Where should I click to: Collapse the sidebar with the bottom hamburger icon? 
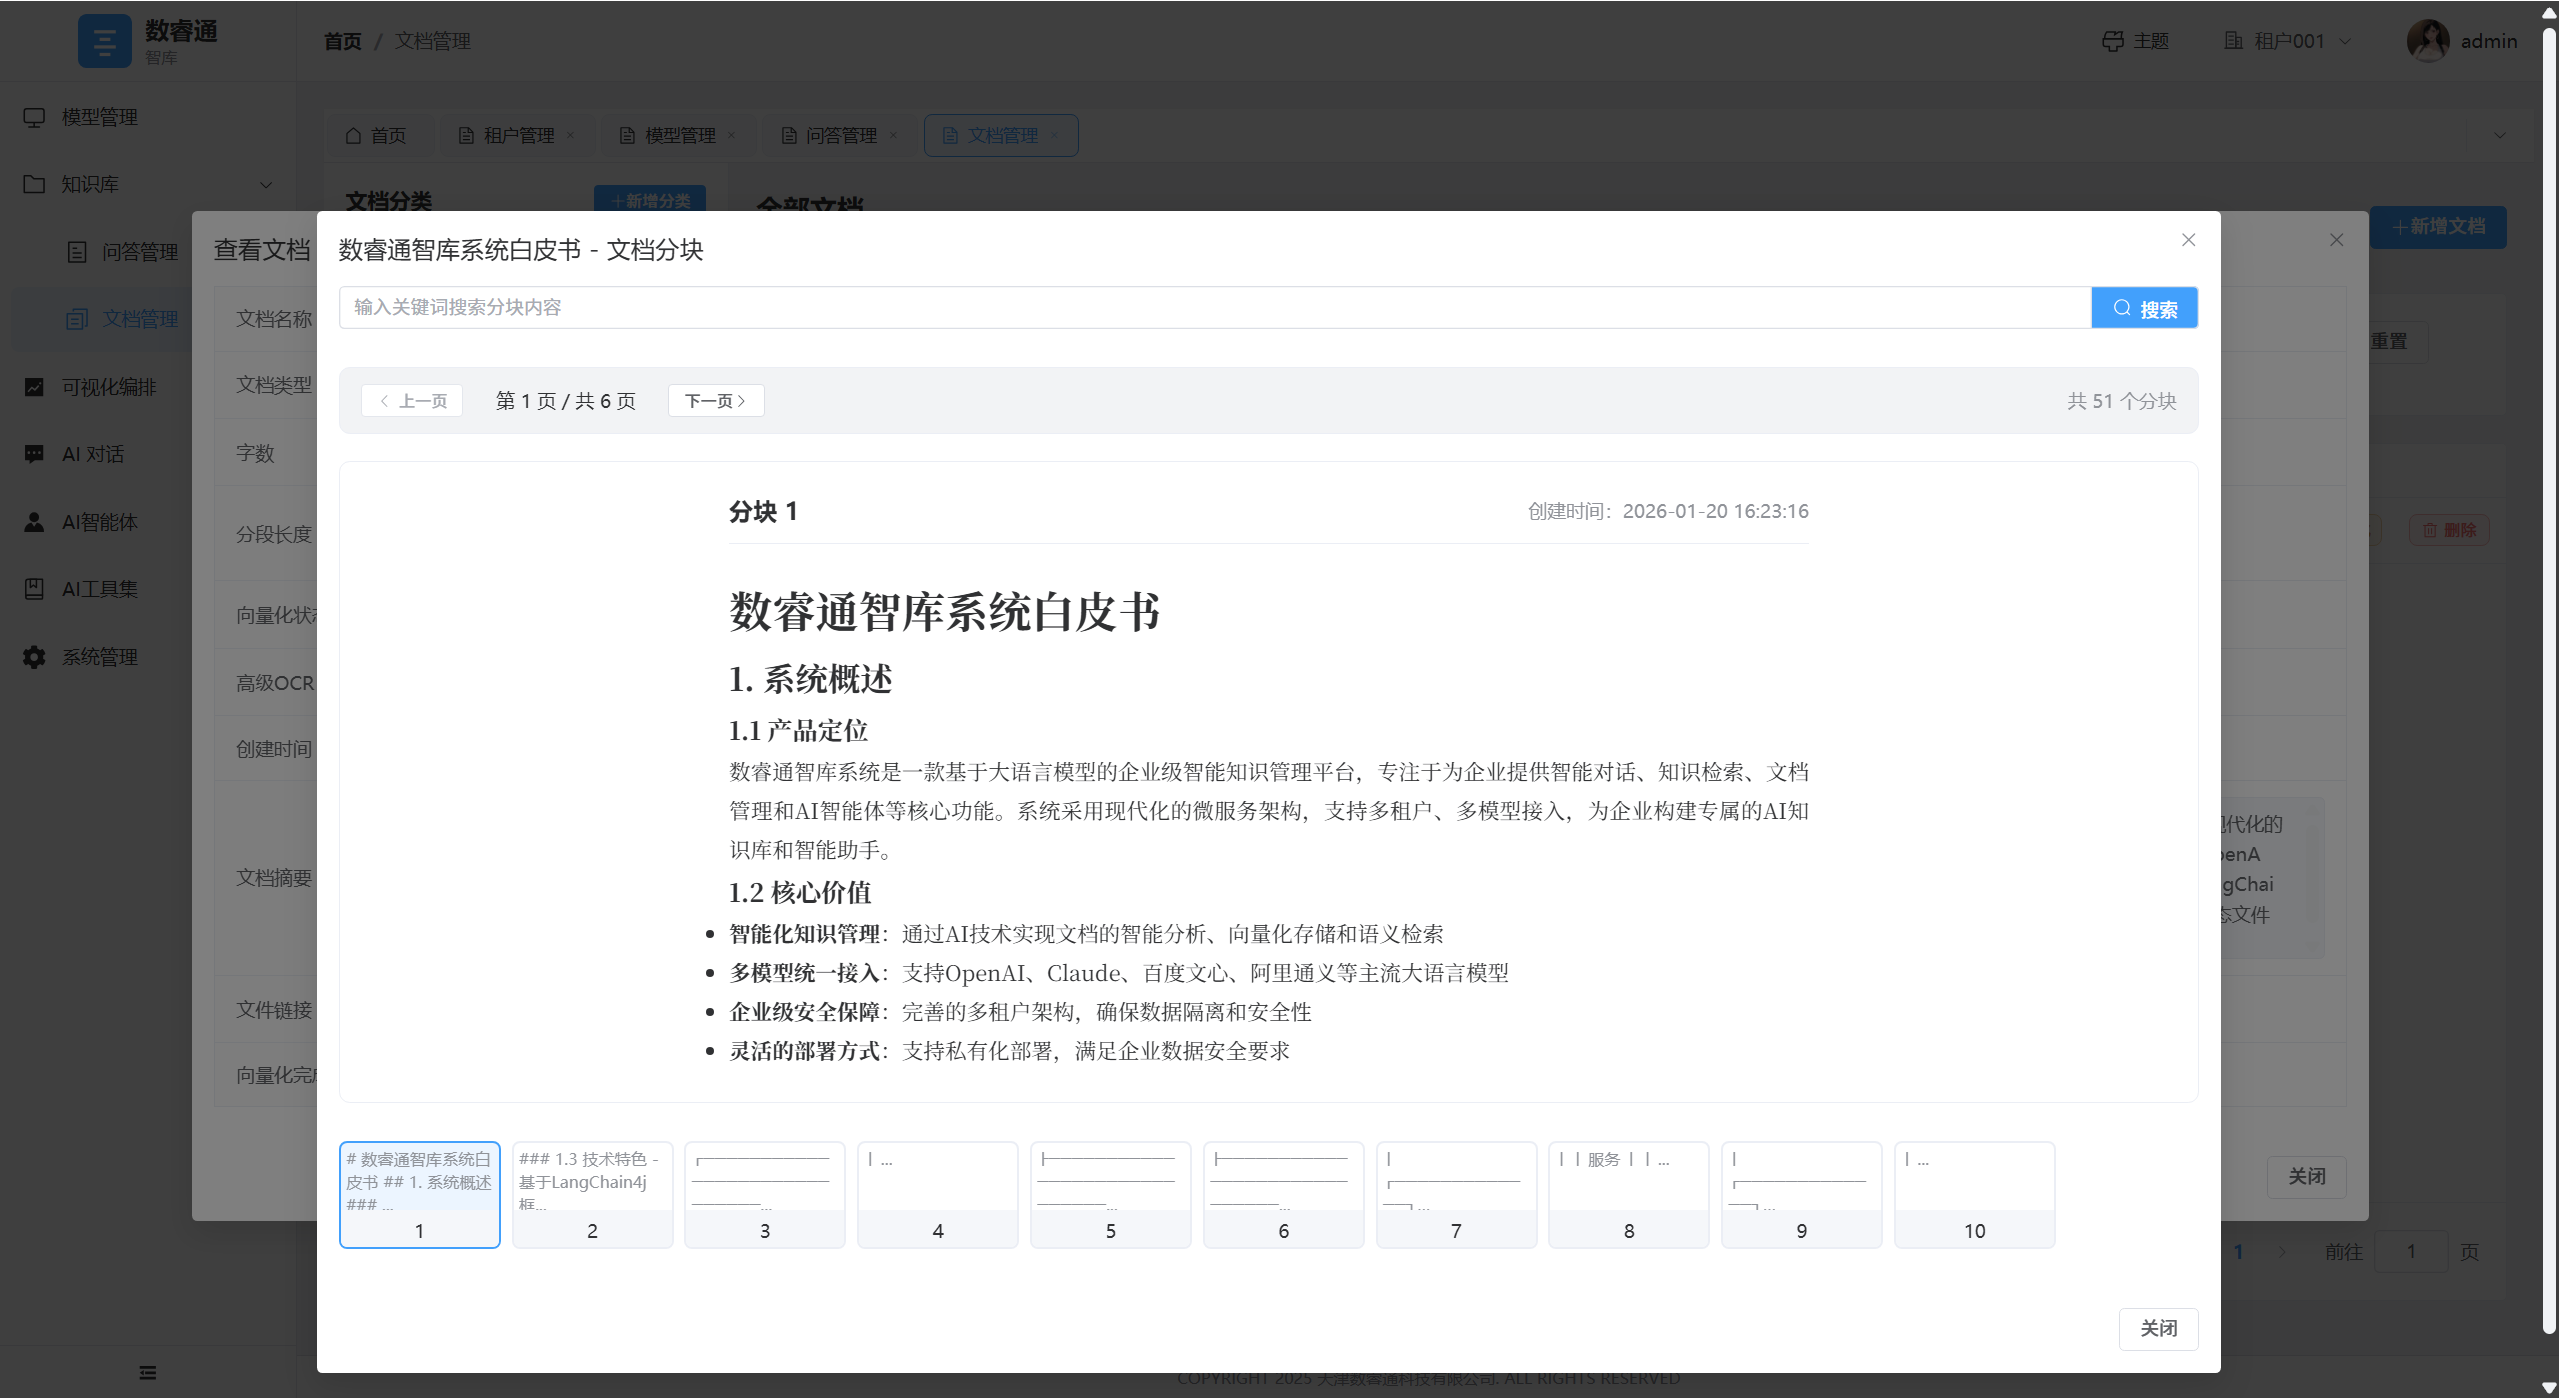(x=147, y=1371)
